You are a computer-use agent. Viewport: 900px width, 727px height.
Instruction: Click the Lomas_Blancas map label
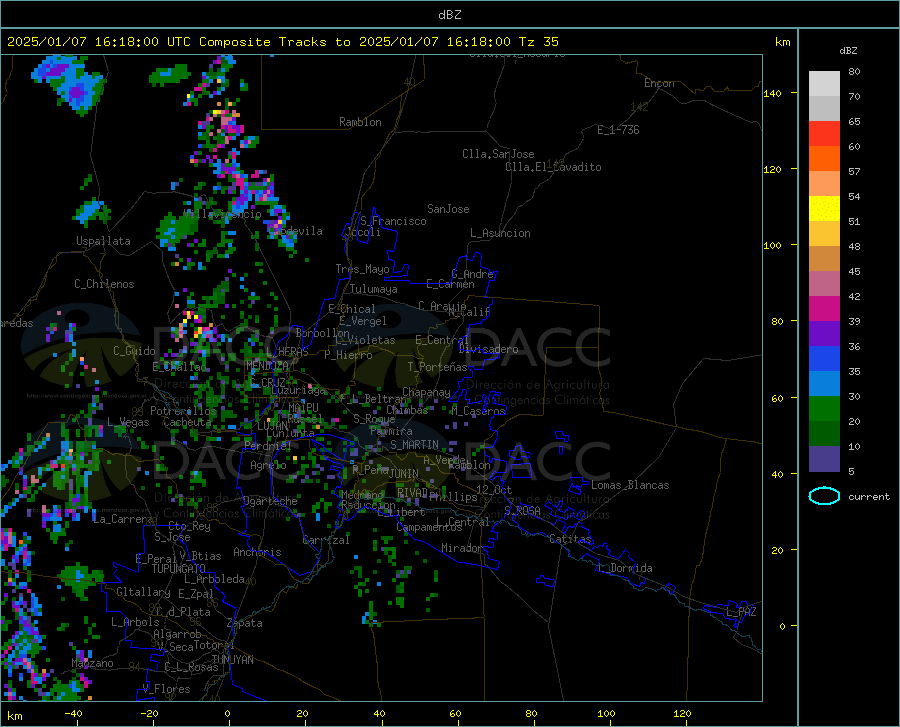pos(630,485)
